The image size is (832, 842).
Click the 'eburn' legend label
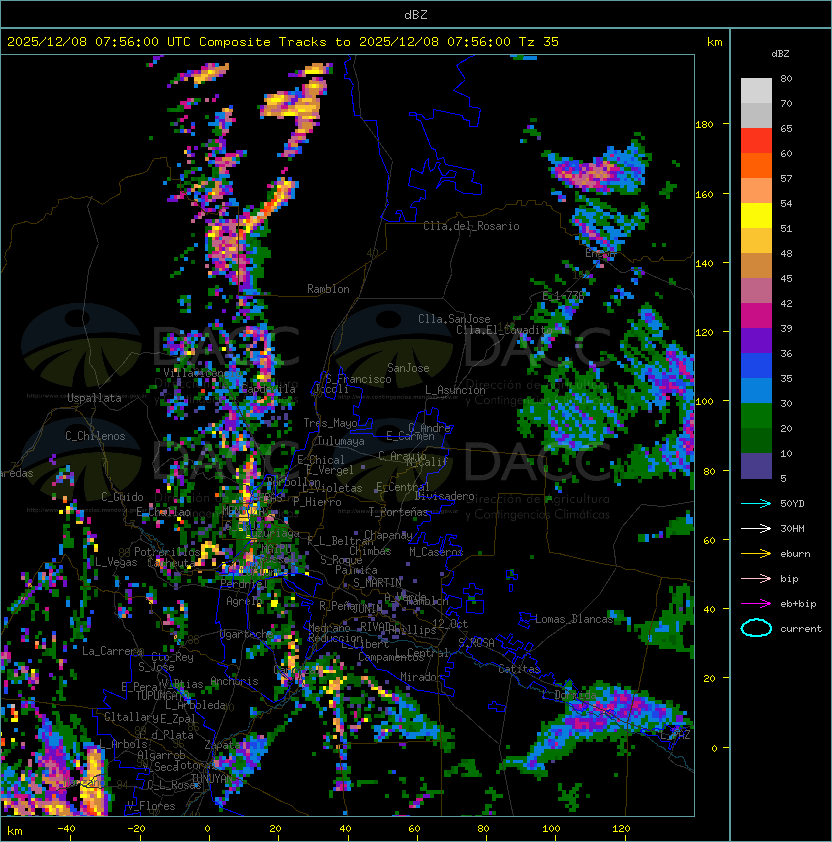795,554
